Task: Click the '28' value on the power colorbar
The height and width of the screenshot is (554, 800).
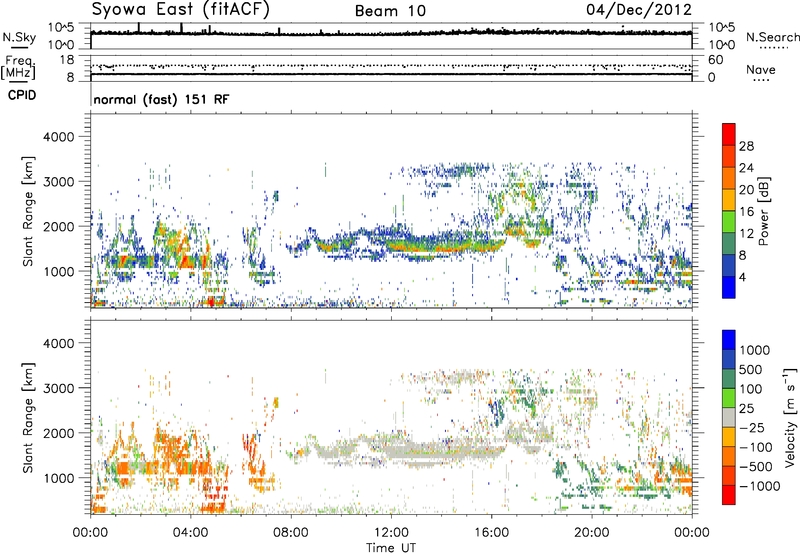Action: tap(746, 146)
